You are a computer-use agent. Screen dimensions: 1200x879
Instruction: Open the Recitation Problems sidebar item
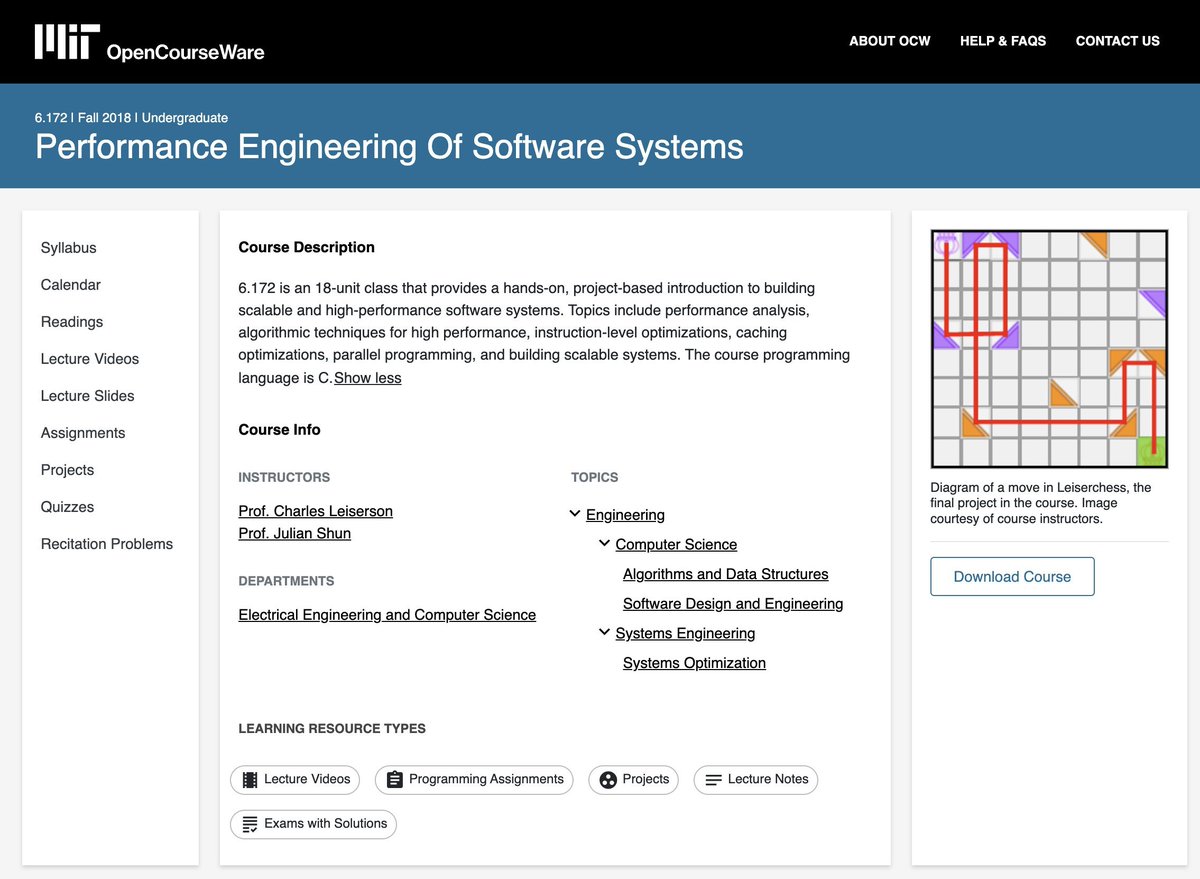tap(107, 544)
